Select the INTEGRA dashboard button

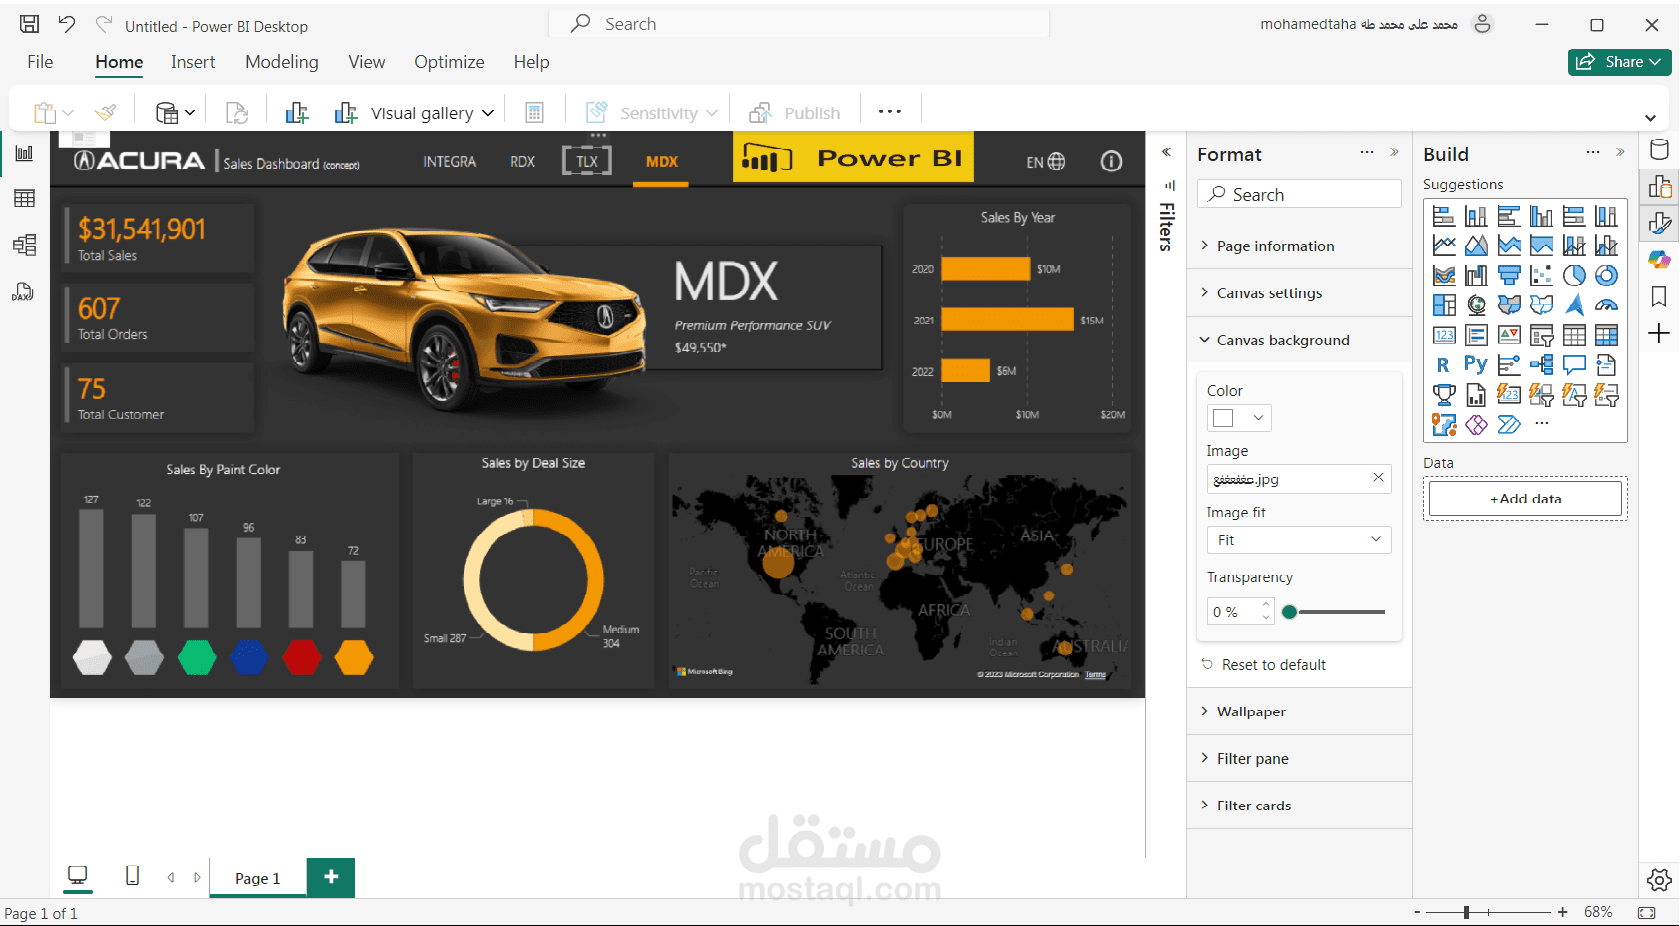449,161
